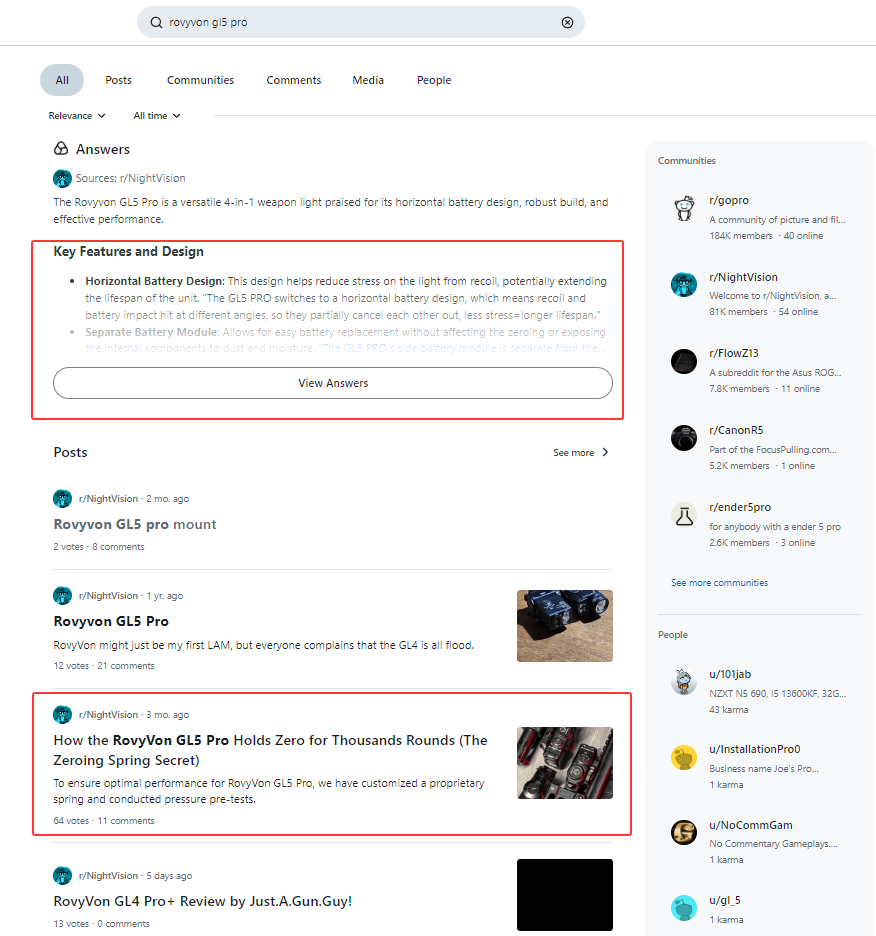The width and height of the screenshot is (876, 936).
Task: Click the r/ender5pro flask icon
Action: [684, 515]
